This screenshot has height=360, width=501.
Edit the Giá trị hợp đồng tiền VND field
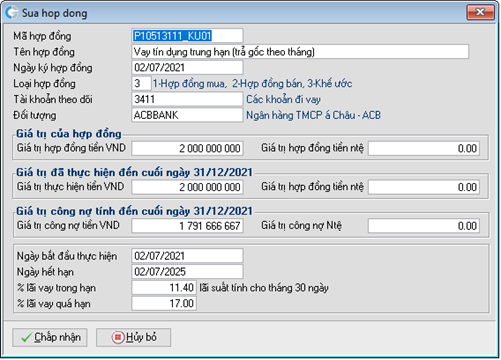[187, 148]
